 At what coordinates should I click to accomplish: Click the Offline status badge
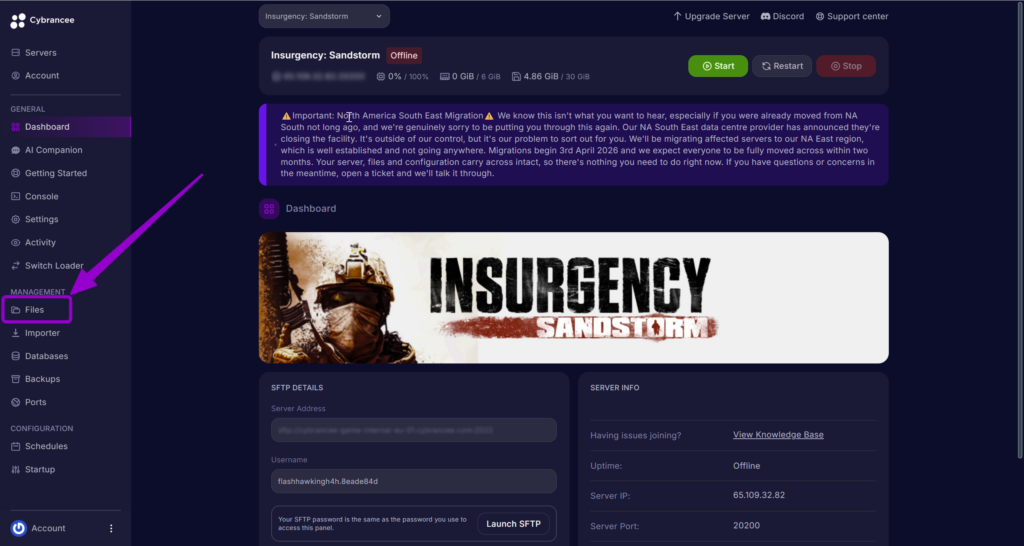click(404, 56)
